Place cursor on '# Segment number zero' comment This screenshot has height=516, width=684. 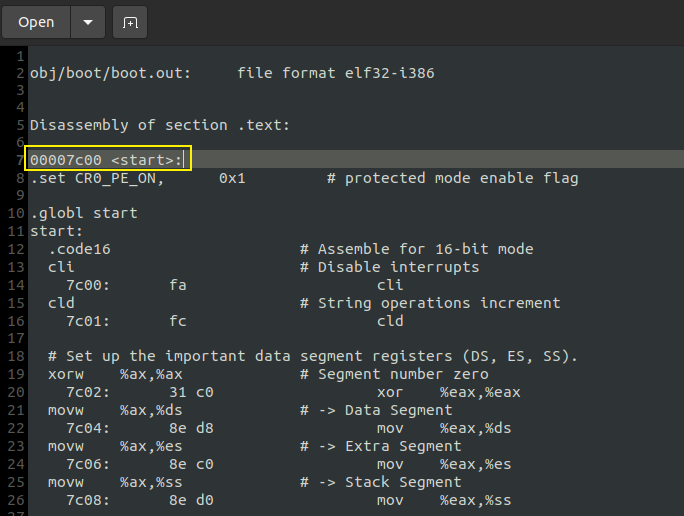click(394, 374)
